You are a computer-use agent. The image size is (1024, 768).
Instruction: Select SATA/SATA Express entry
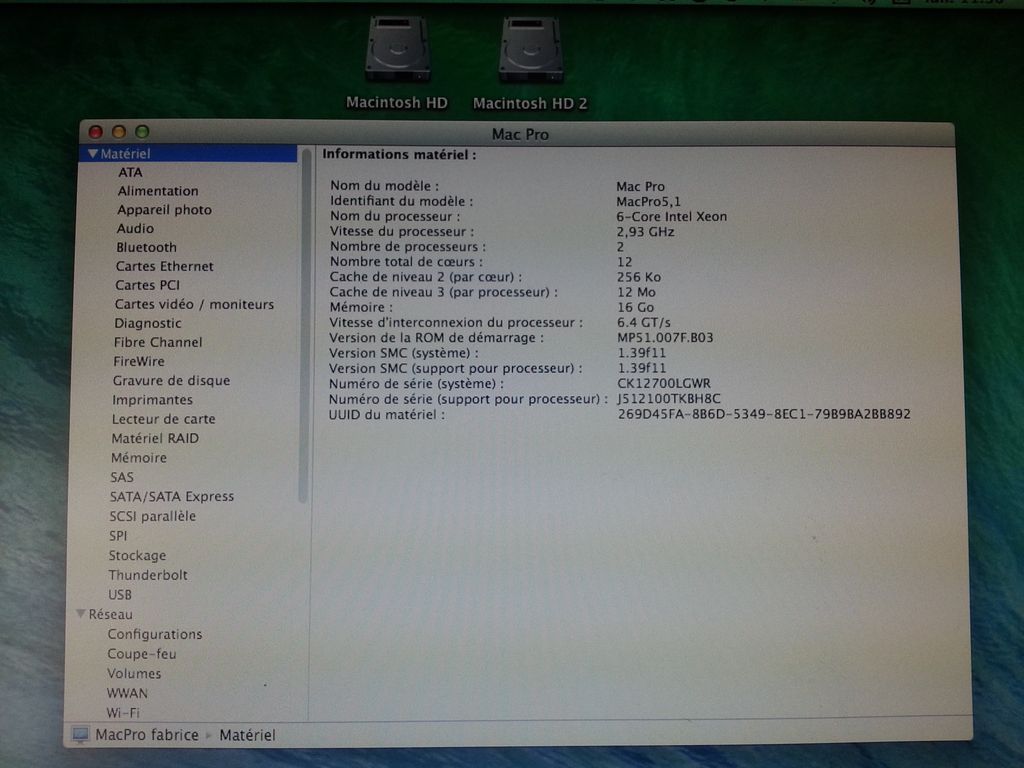172,496
